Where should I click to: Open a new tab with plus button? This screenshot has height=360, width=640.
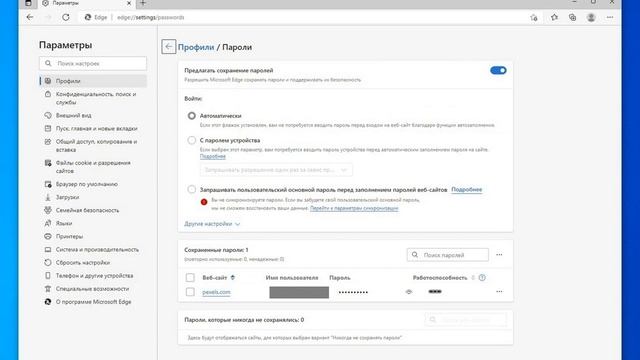coord(143,3)
